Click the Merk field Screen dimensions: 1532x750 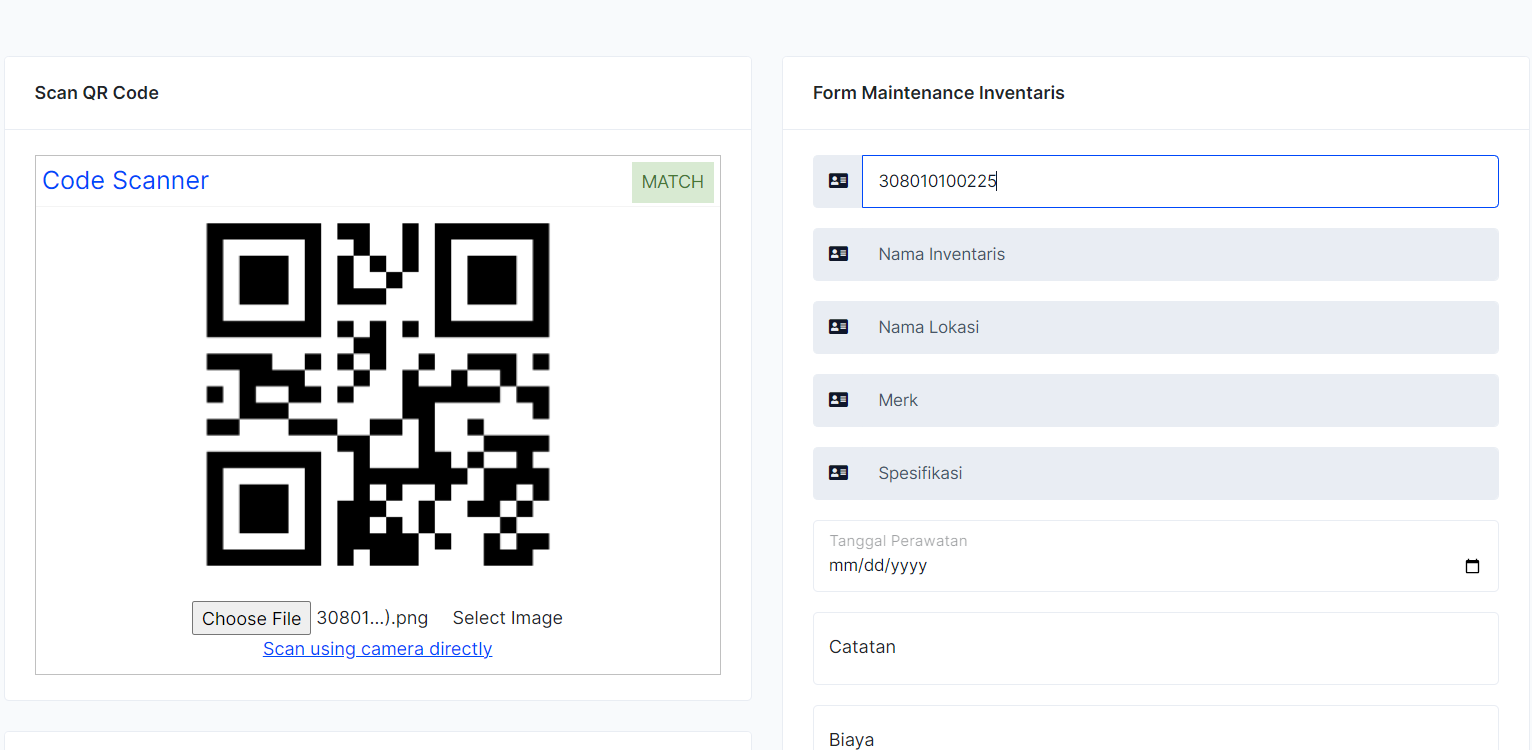point(1180,400)
